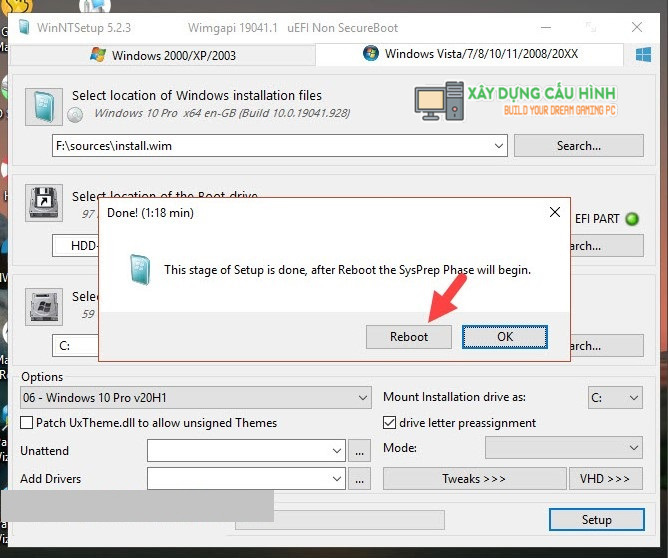The image size is (668, 558).
Task: Expand the install.wim path dropdown
Action: (x=499, y=146)
